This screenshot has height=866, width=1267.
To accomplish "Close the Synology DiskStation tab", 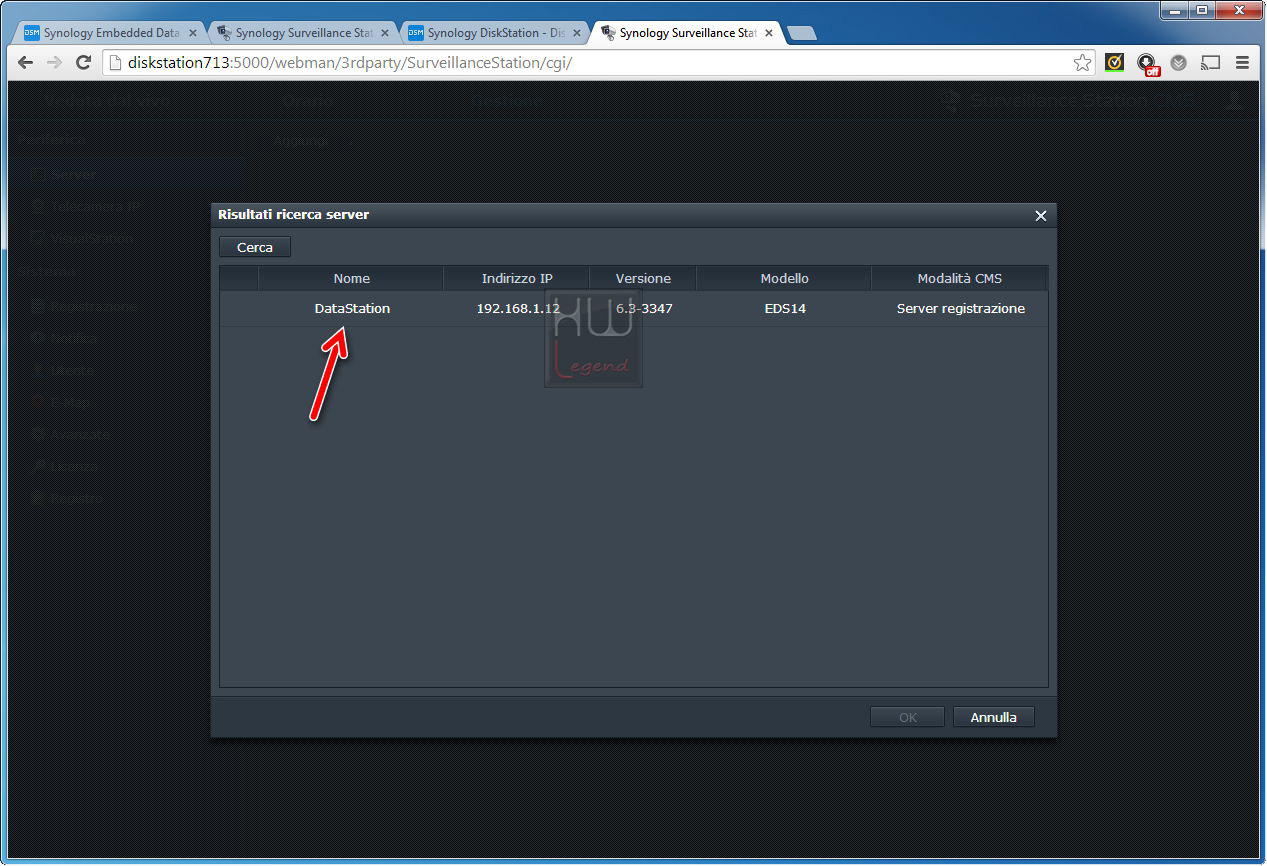I will pyautogui.click(x=577, y=33).
